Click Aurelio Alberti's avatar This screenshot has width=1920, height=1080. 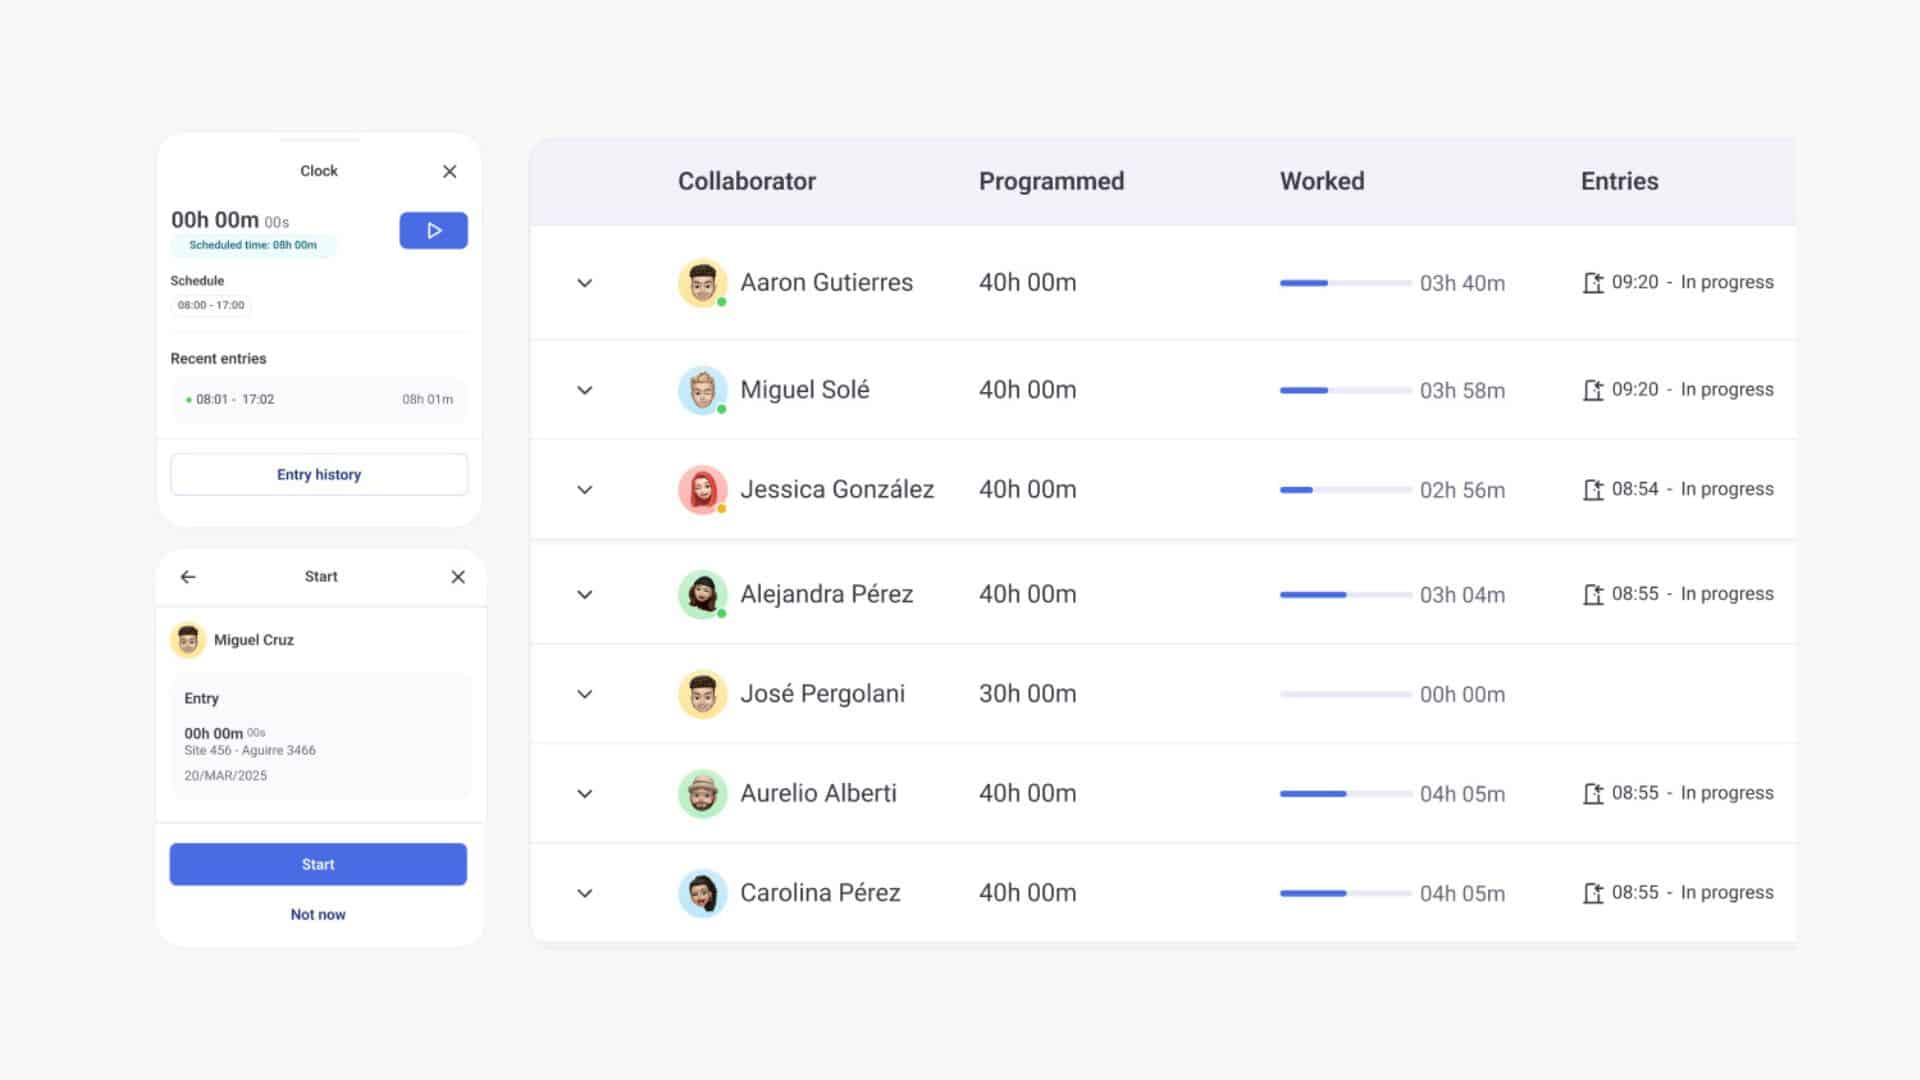(702, 794)
